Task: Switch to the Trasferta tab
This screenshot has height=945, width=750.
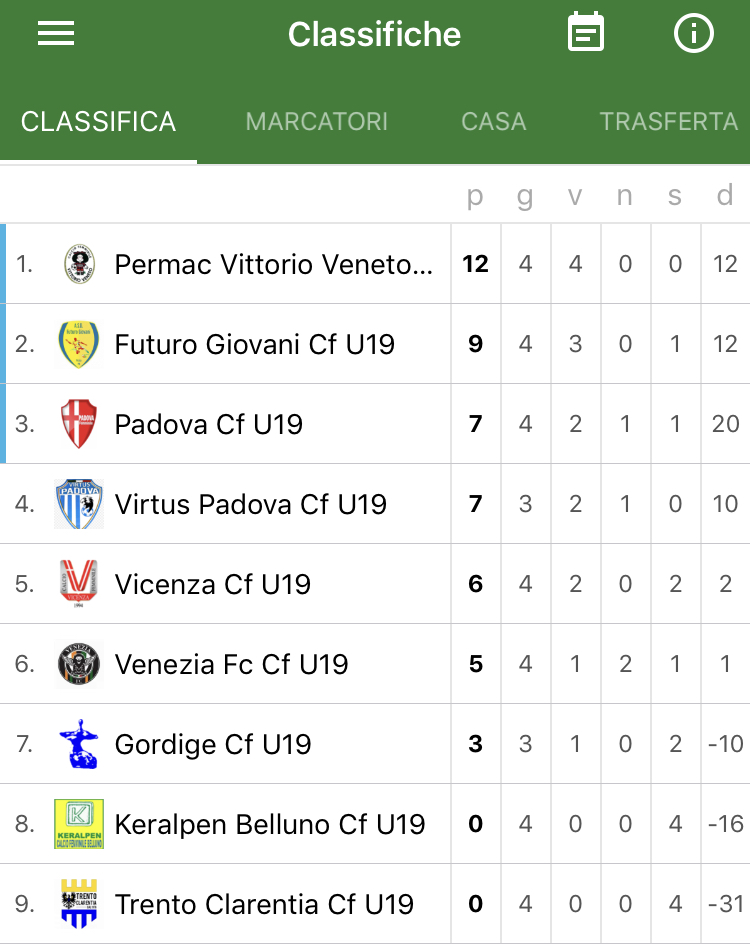Action: point(669,122)
